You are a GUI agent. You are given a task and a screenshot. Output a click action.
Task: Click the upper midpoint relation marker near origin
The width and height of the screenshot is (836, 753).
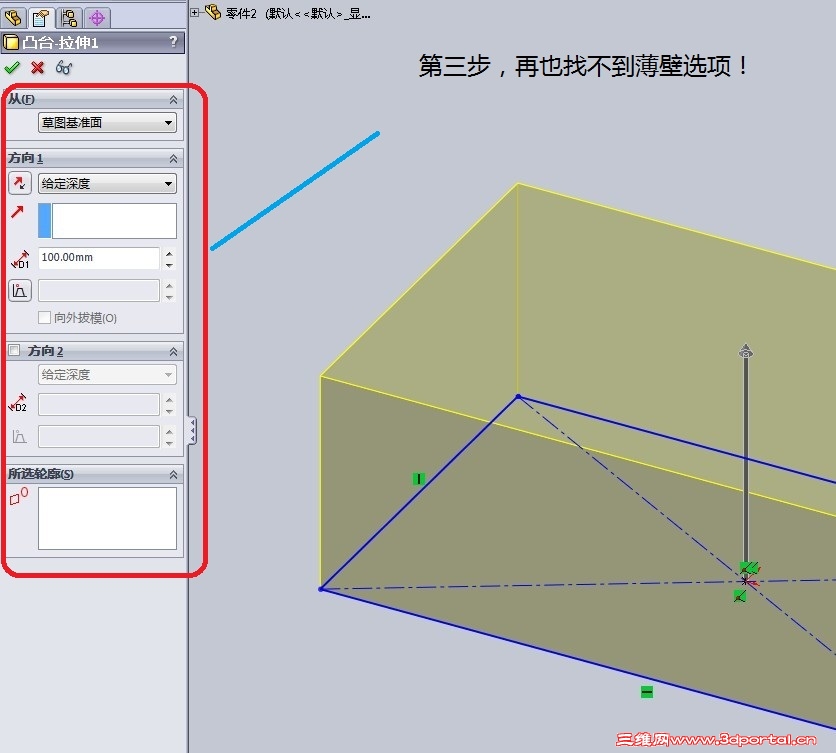(749, 567)
